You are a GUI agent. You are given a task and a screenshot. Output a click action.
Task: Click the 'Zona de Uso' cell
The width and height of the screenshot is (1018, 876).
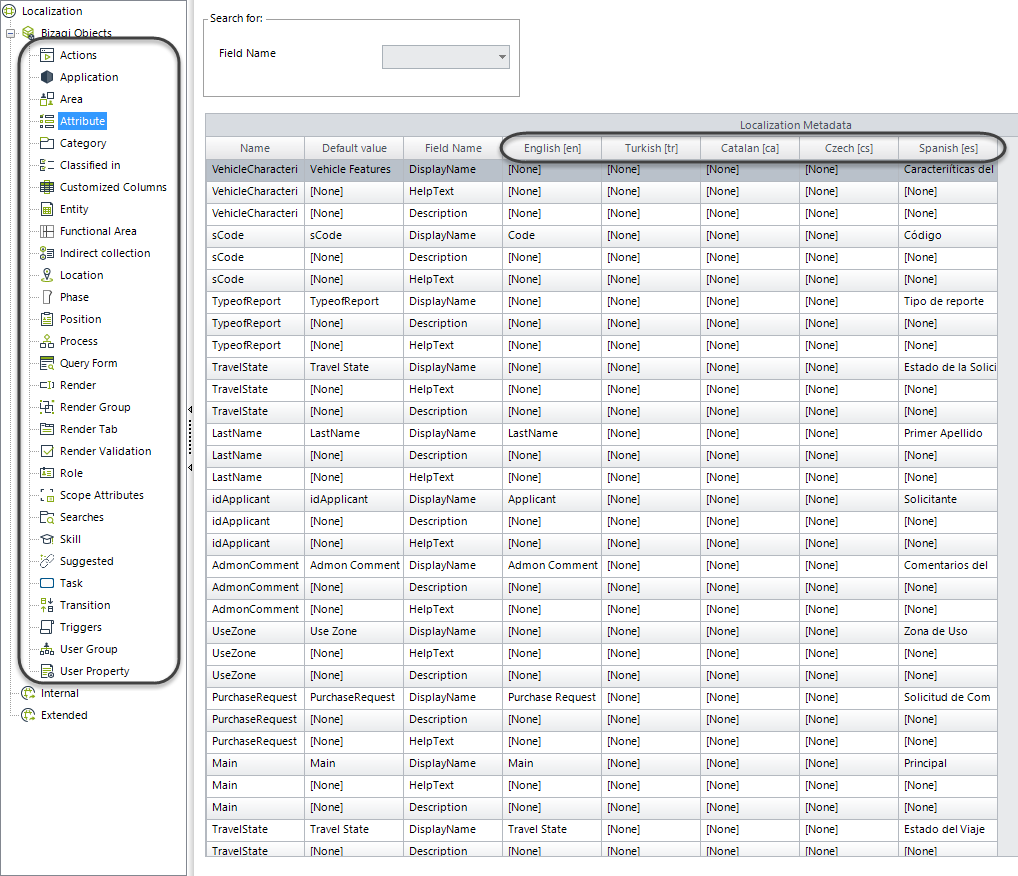(948, 632)
